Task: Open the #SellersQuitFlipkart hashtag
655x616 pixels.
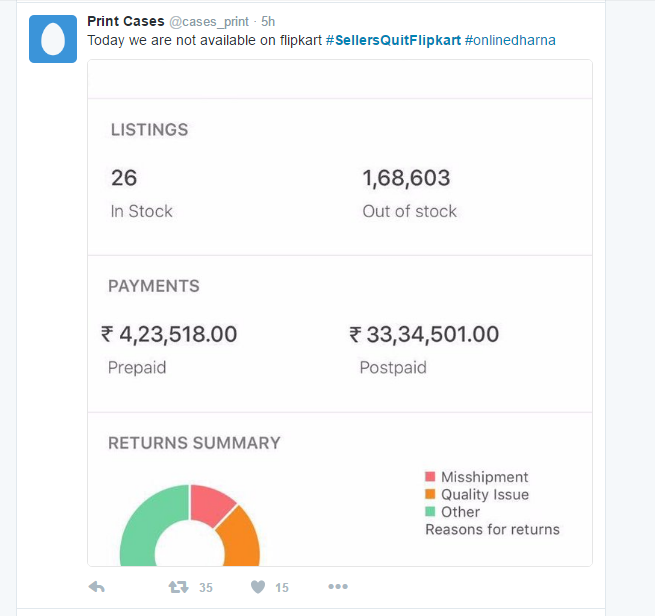Action: (x=393, y=41)
